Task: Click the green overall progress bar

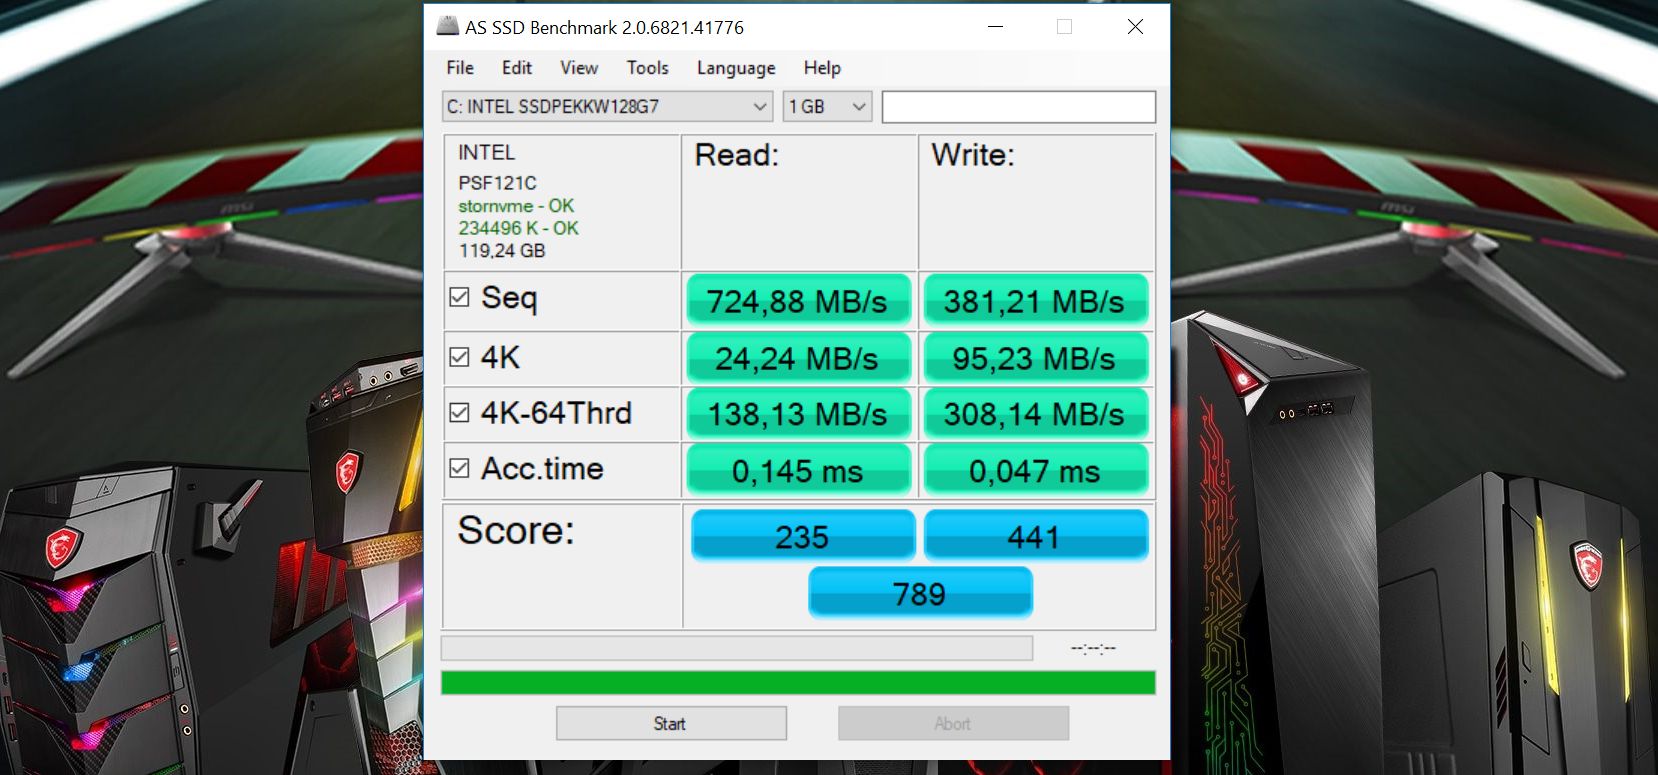Action: (798, 683)
